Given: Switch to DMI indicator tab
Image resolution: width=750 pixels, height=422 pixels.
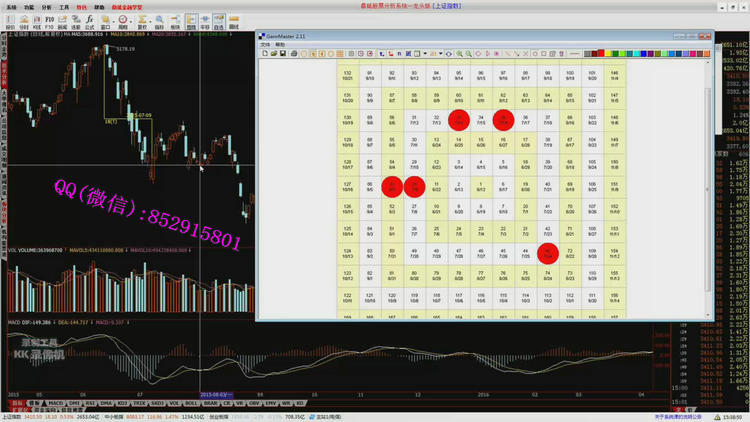Looking at the screenshot, I should pyautogui.click(x=74, y=403).
